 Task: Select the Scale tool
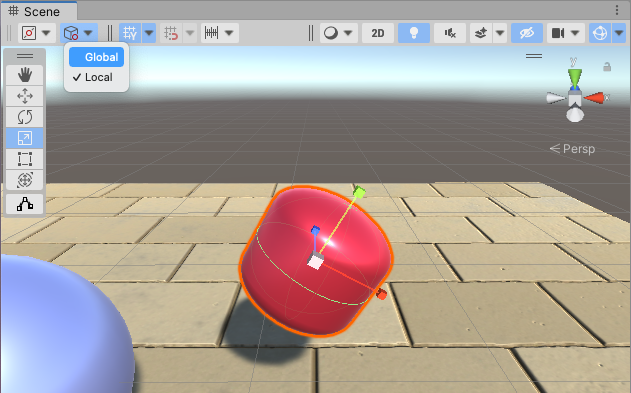click(25, 138)
